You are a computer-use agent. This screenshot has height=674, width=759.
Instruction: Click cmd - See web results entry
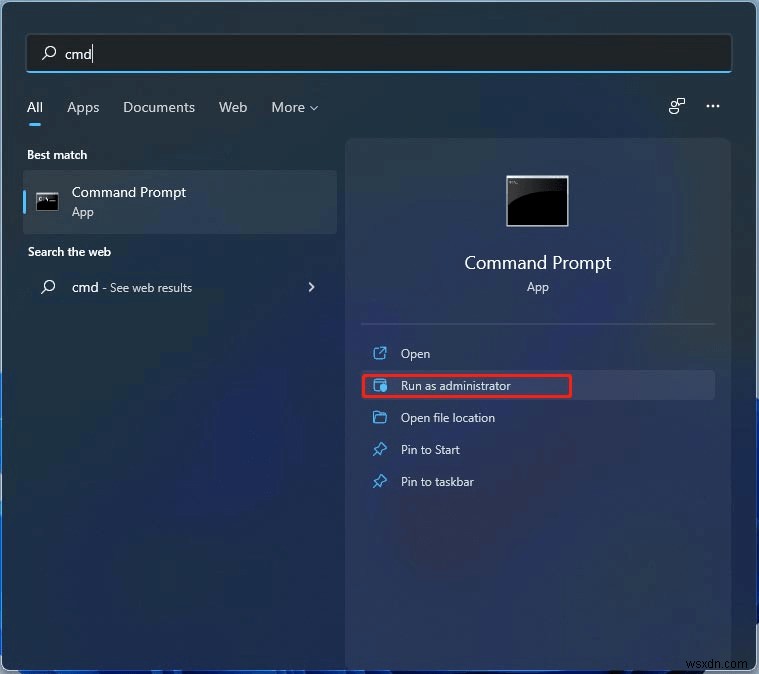[x=180, y=288]
